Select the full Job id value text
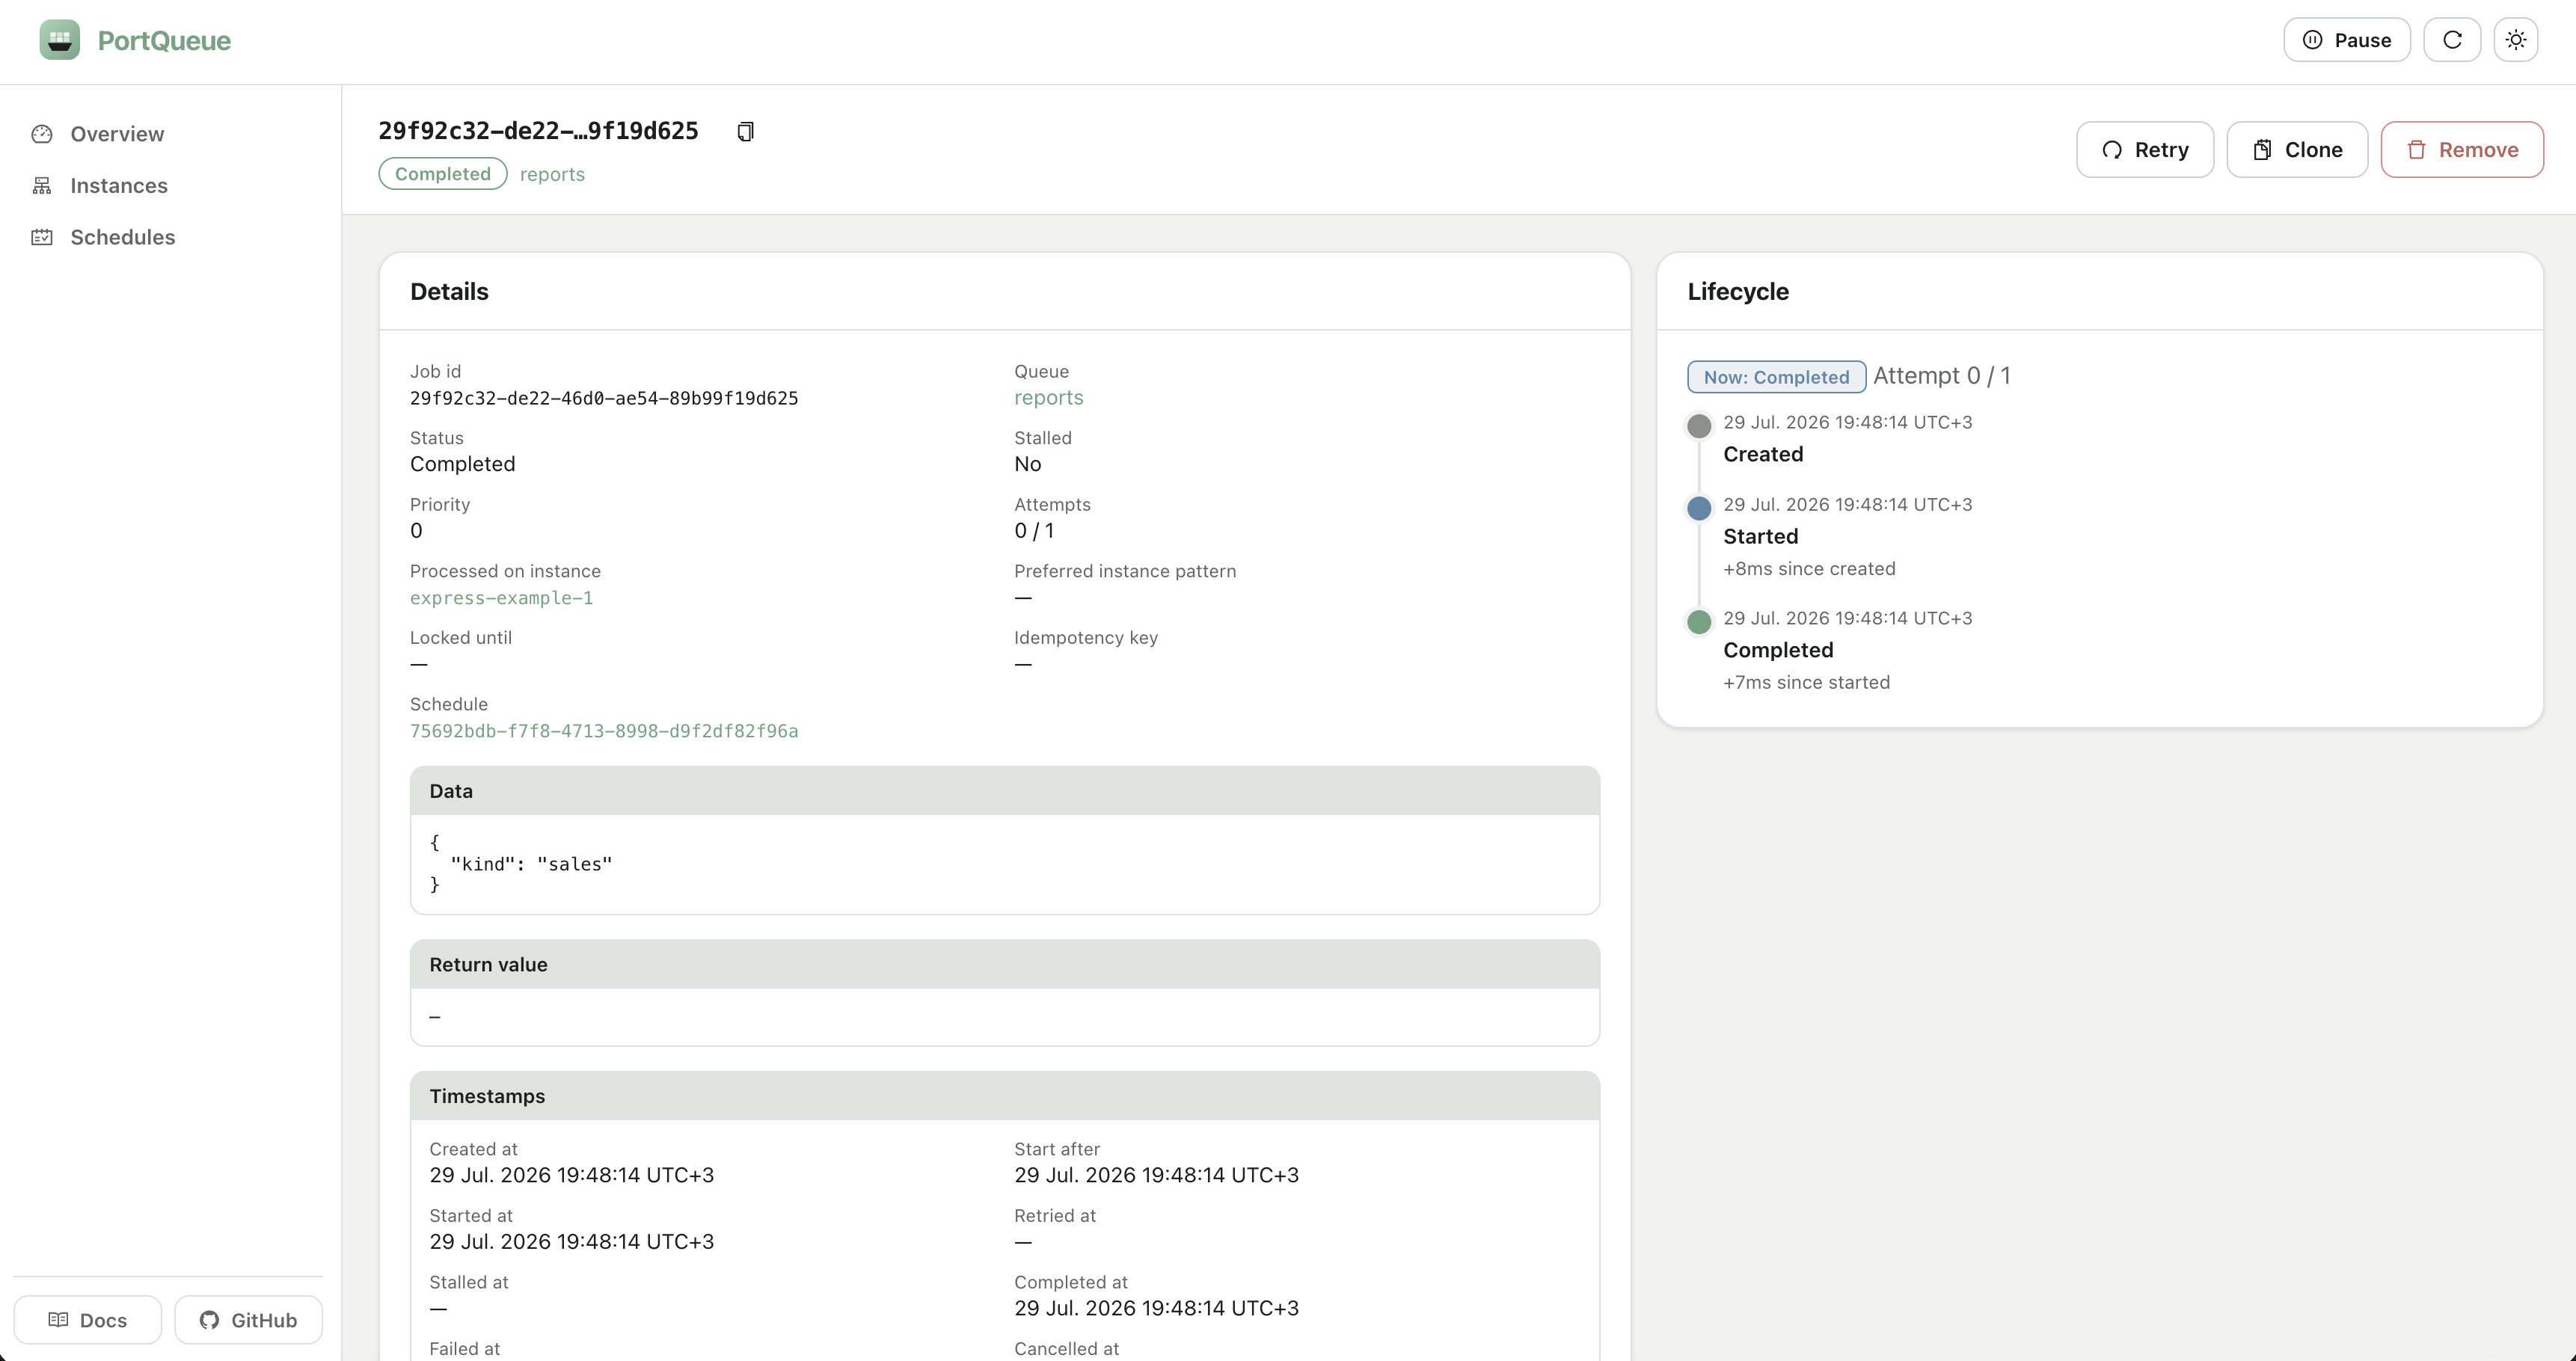2576x1361 pixels. point(604,398)
